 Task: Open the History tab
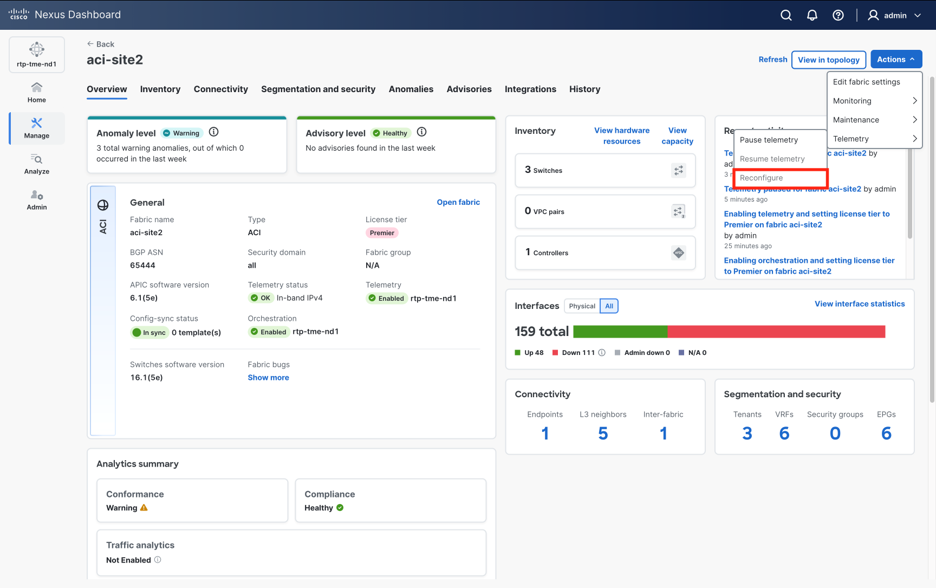[x=584, y=89]
